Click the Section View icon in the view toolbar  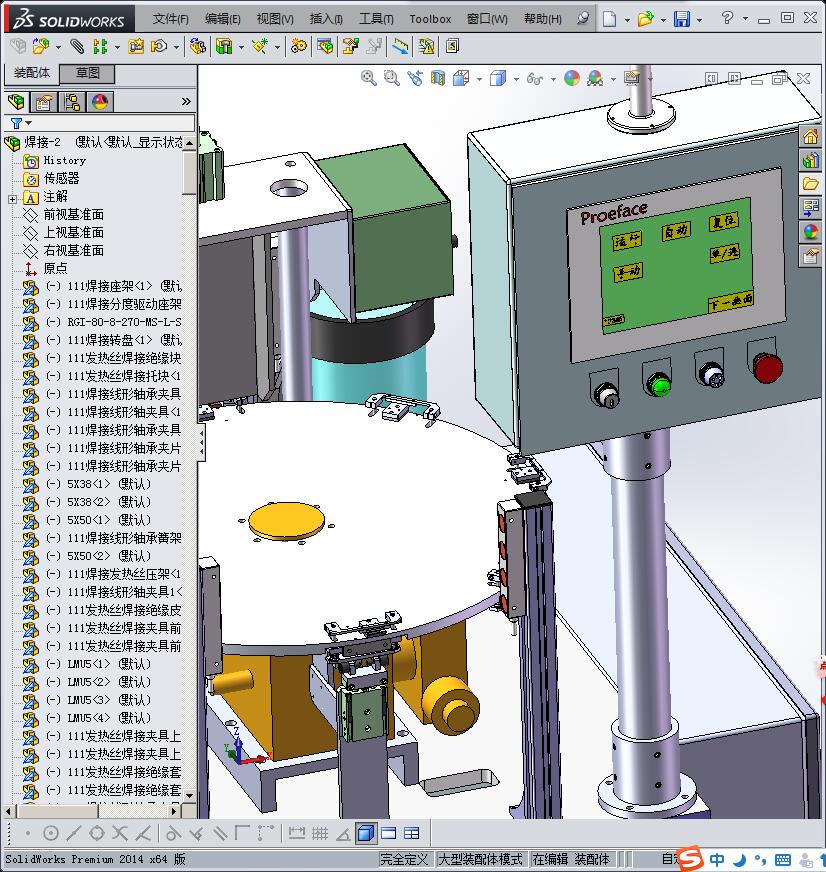point(438,78)
